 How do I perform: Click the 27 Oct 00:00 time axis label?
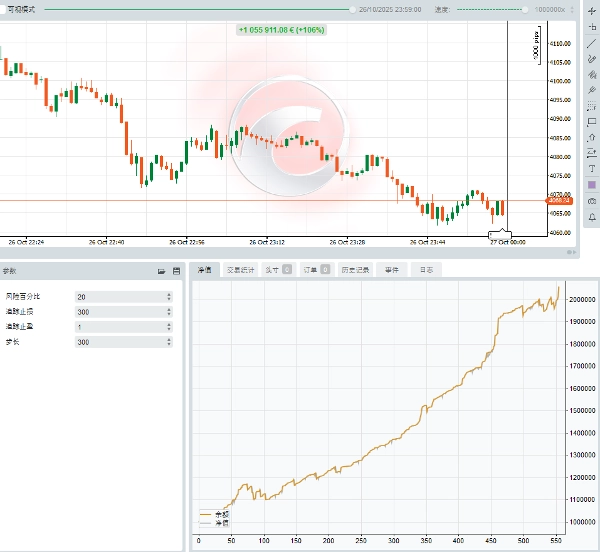(508, 242)
